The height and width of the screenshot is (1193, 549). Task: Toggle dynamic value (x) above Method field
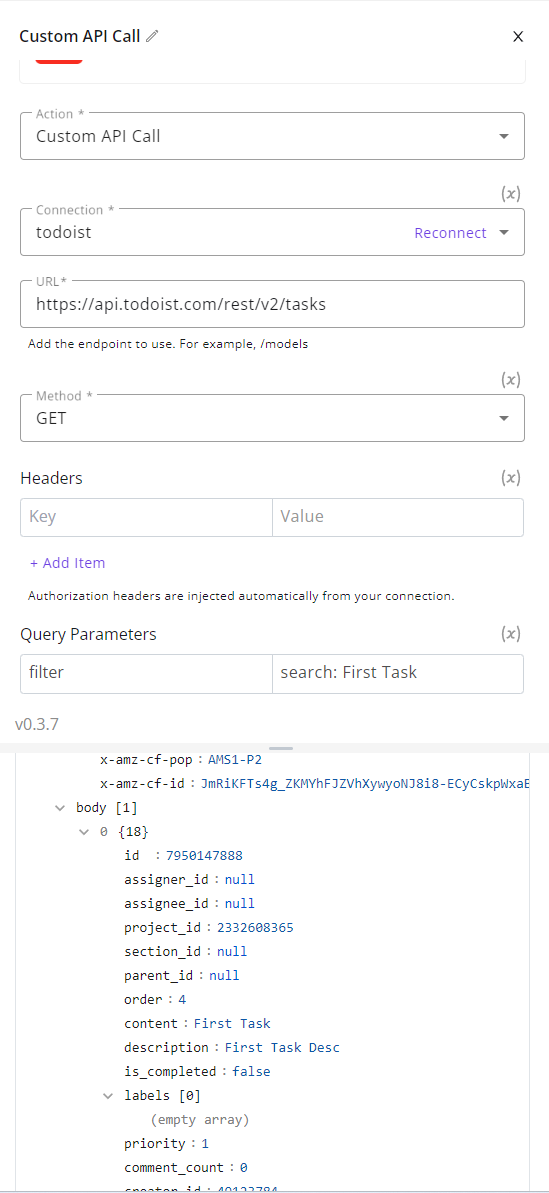[510, 380]
